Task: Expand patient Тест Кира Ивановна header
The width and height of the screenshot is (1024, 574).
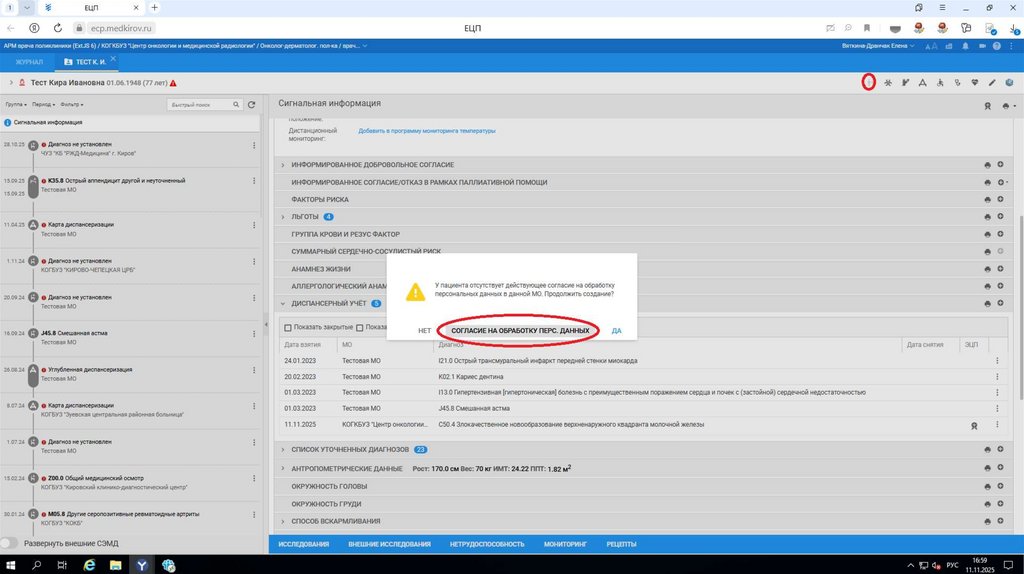Action: (x=11, y=83)
